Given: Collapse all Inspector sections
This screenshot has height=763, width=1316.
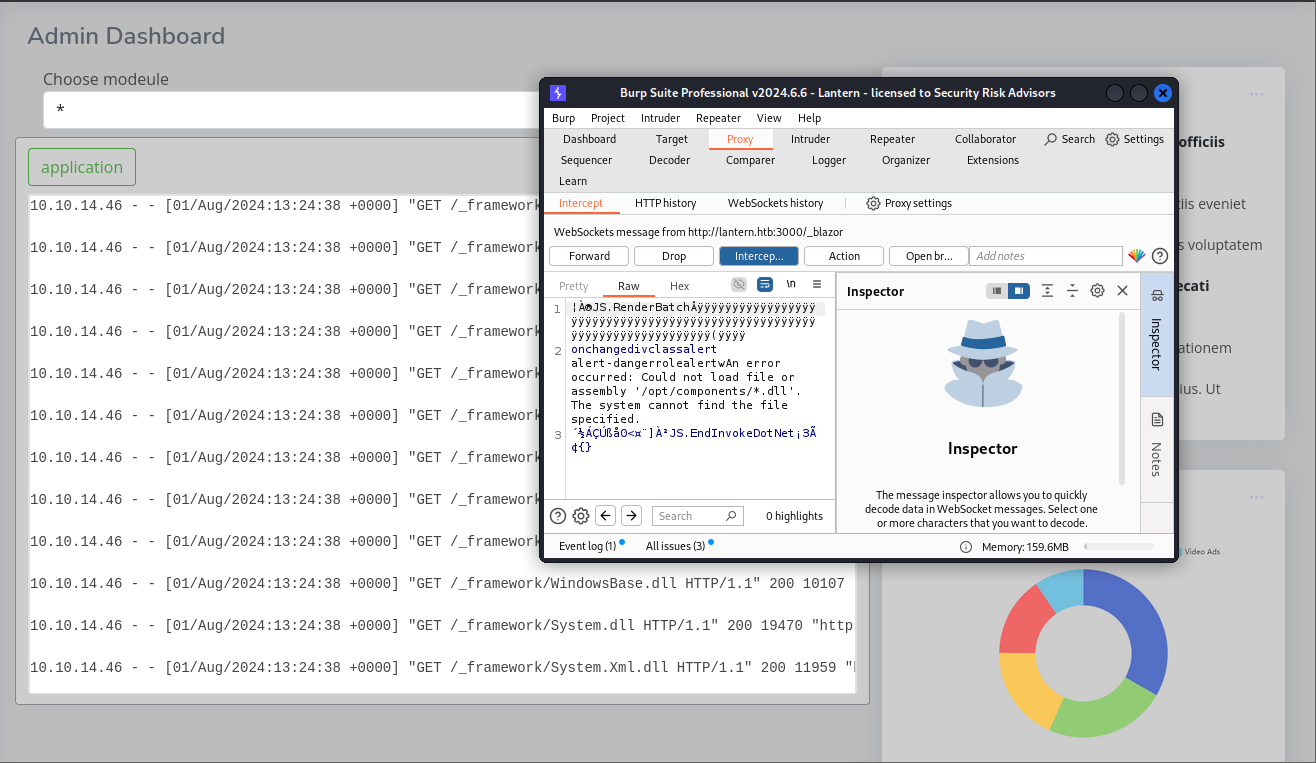Looking at the screenshot, I should pos(1072,291).
